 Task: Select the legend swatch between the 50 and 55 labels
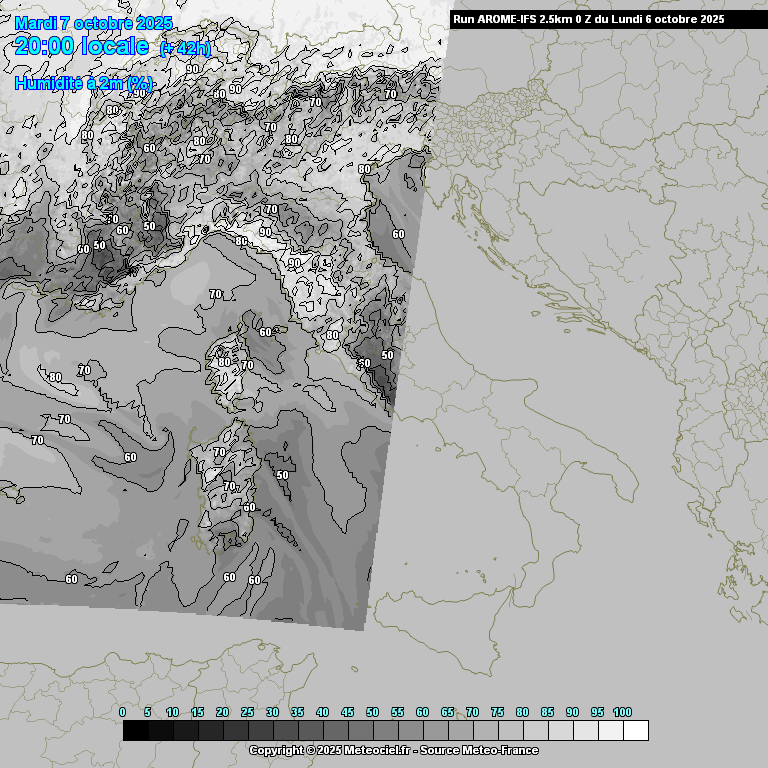tap(385, 731)
